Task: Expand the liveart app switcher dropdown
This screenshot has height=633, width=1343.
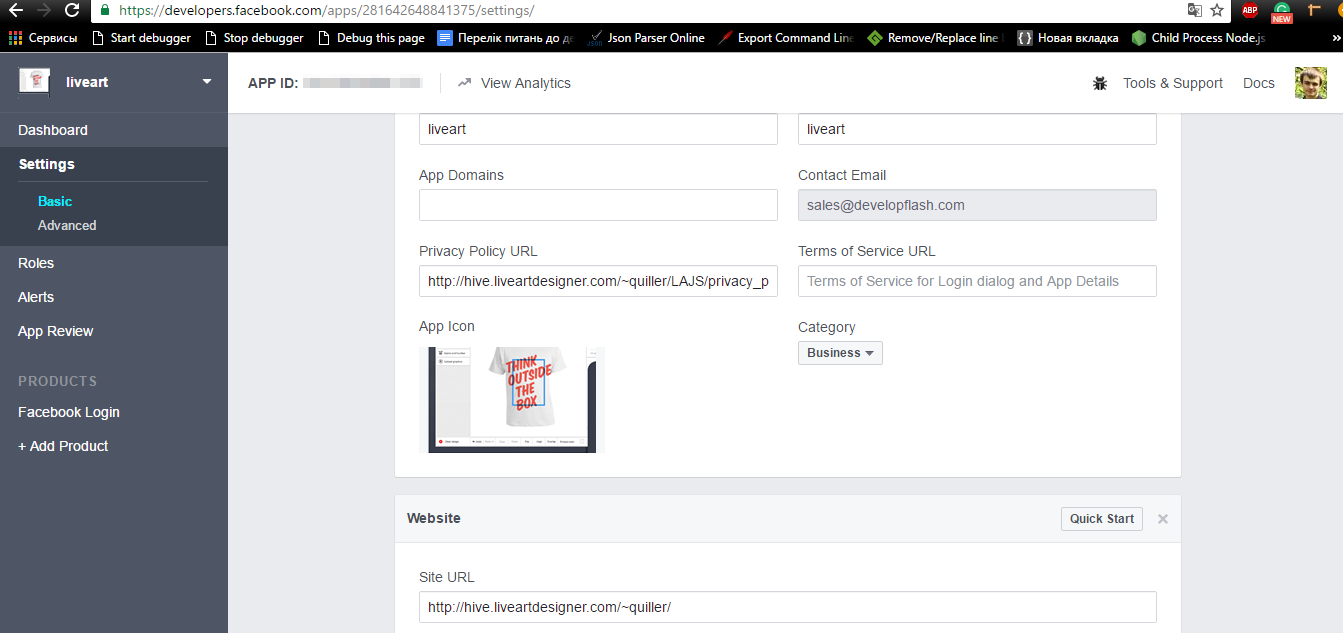Action: coord(207,82)
